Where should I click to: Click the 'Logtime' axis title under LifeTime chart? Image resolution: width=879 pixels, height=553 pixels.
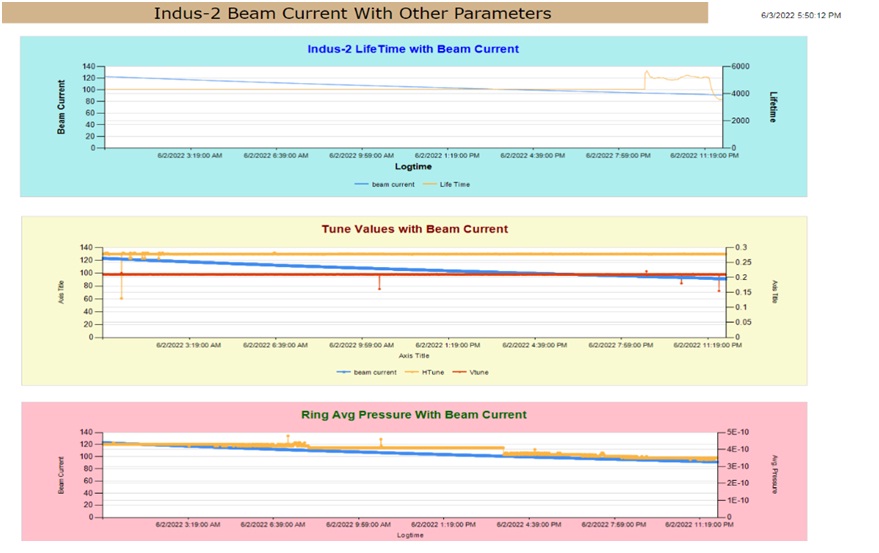point(413,167)
